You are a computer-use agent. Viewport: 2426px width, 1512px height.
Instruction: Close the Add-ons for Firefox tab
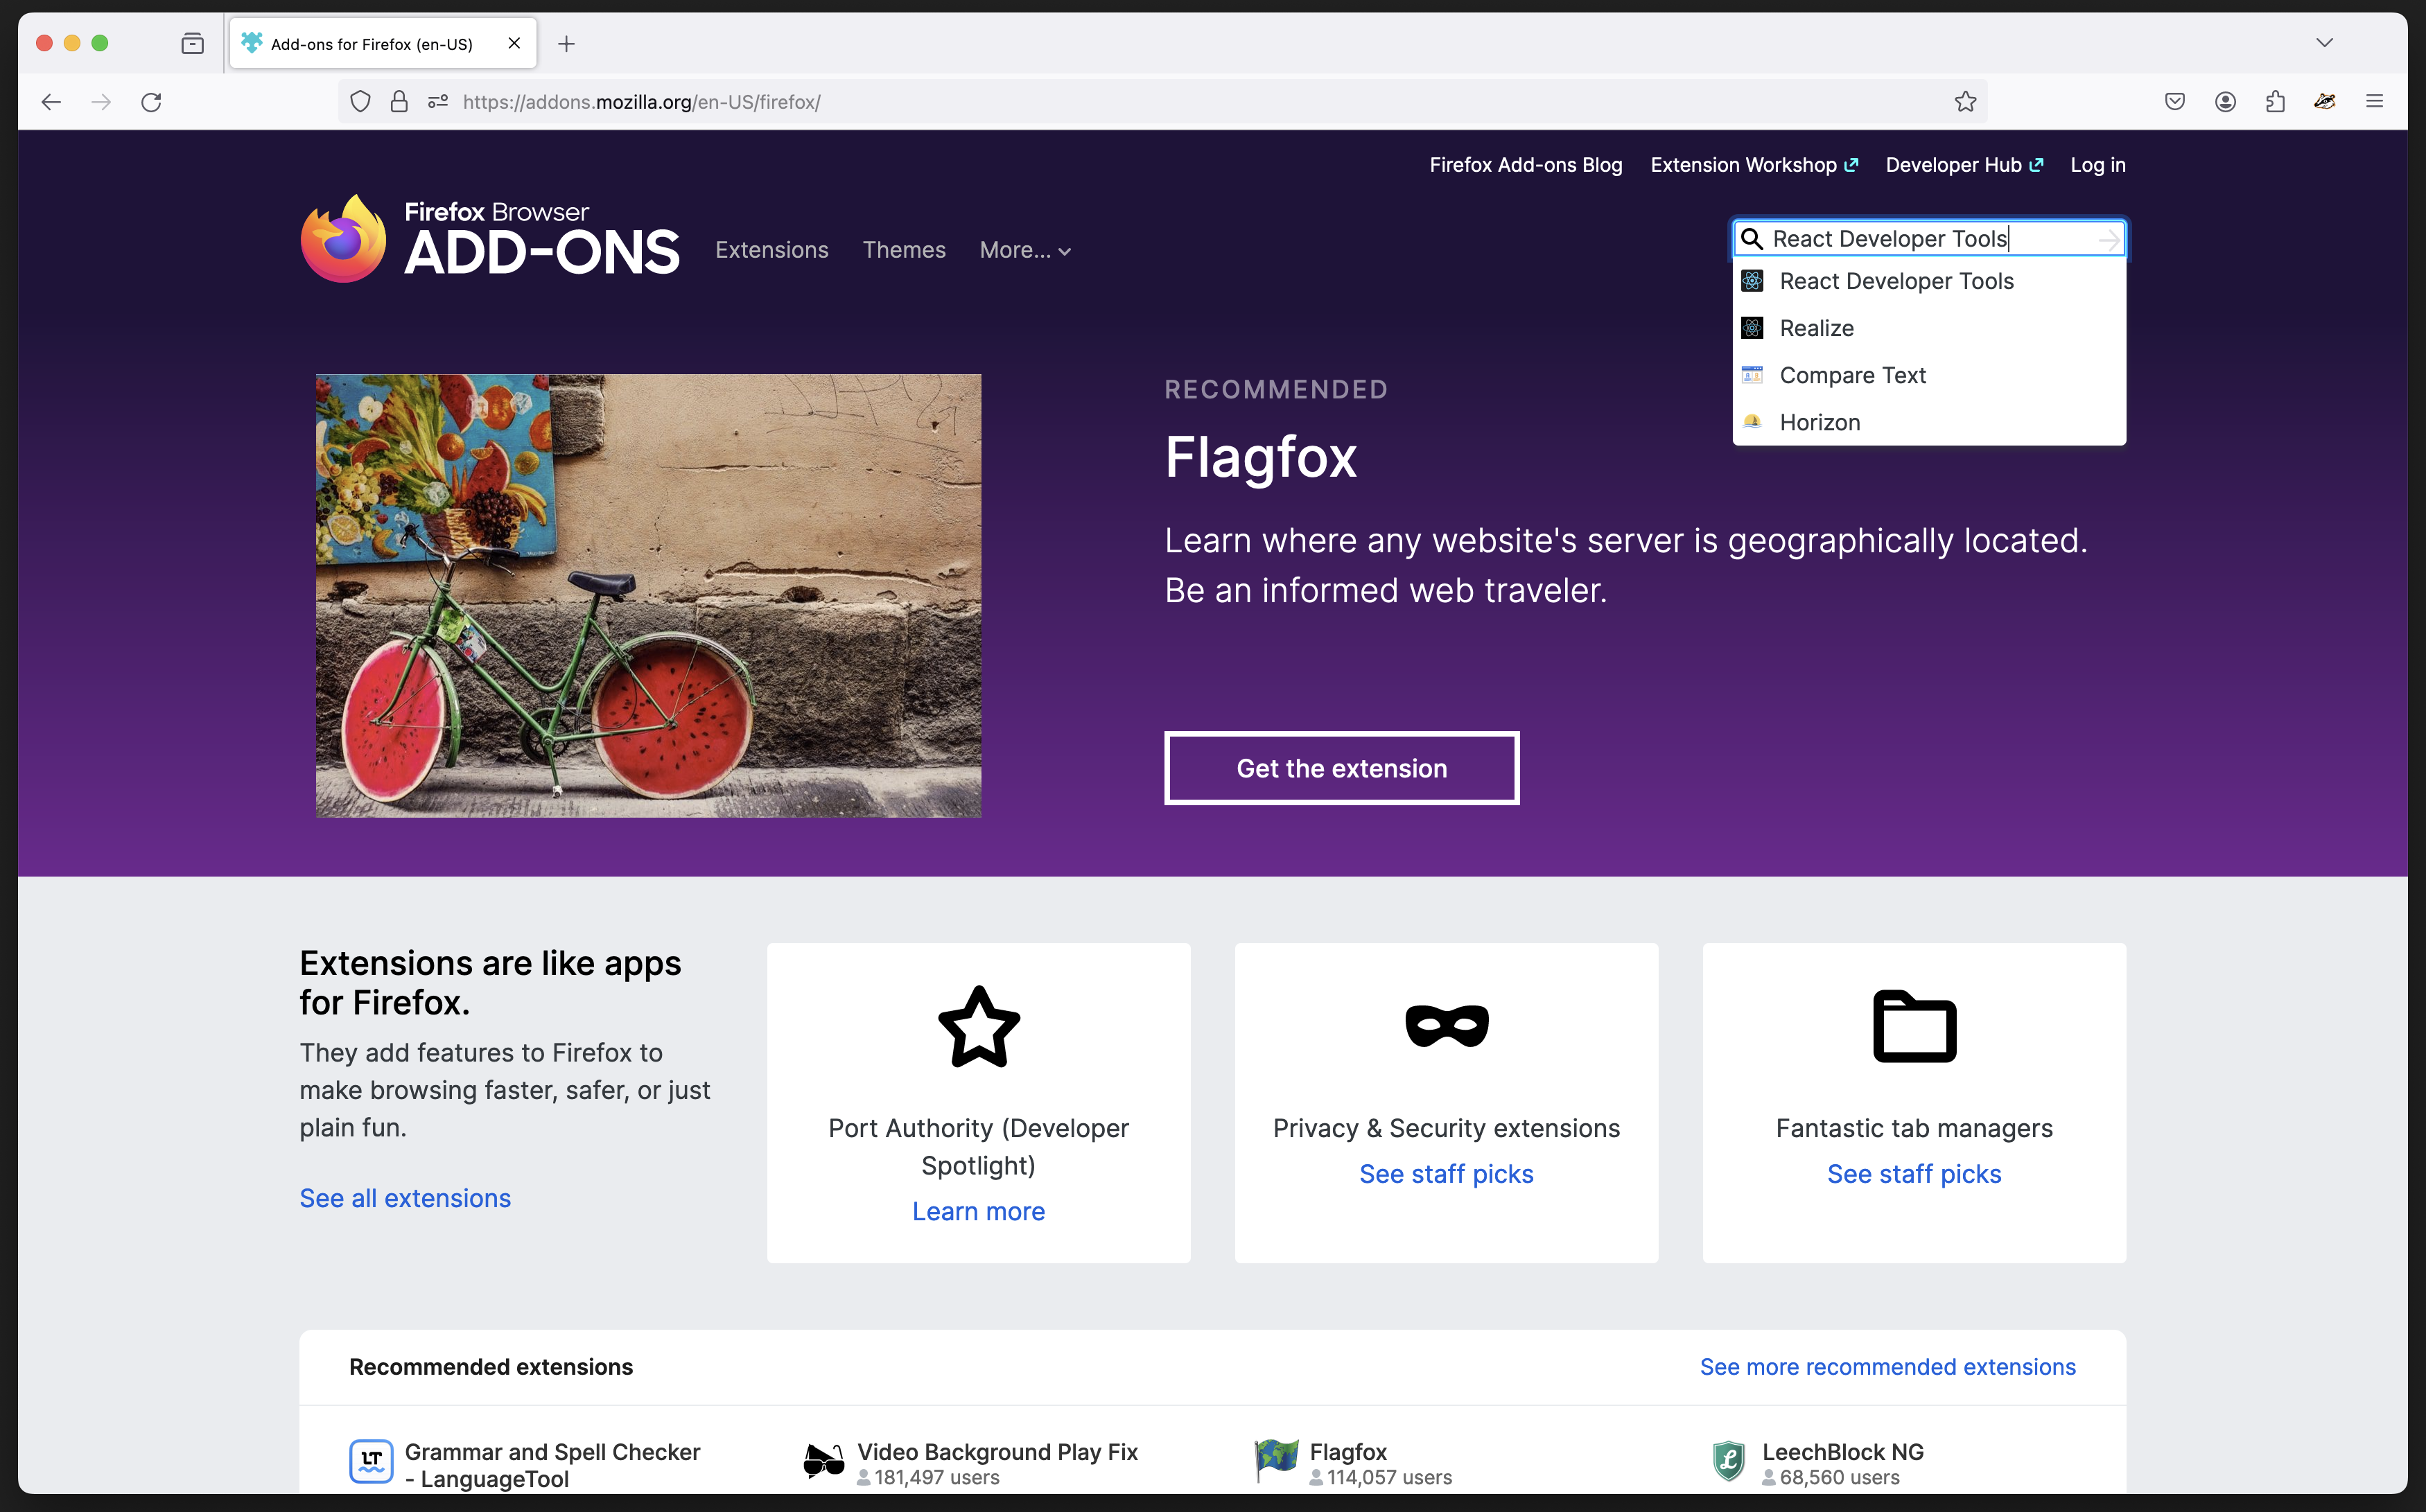pos(514,44)
